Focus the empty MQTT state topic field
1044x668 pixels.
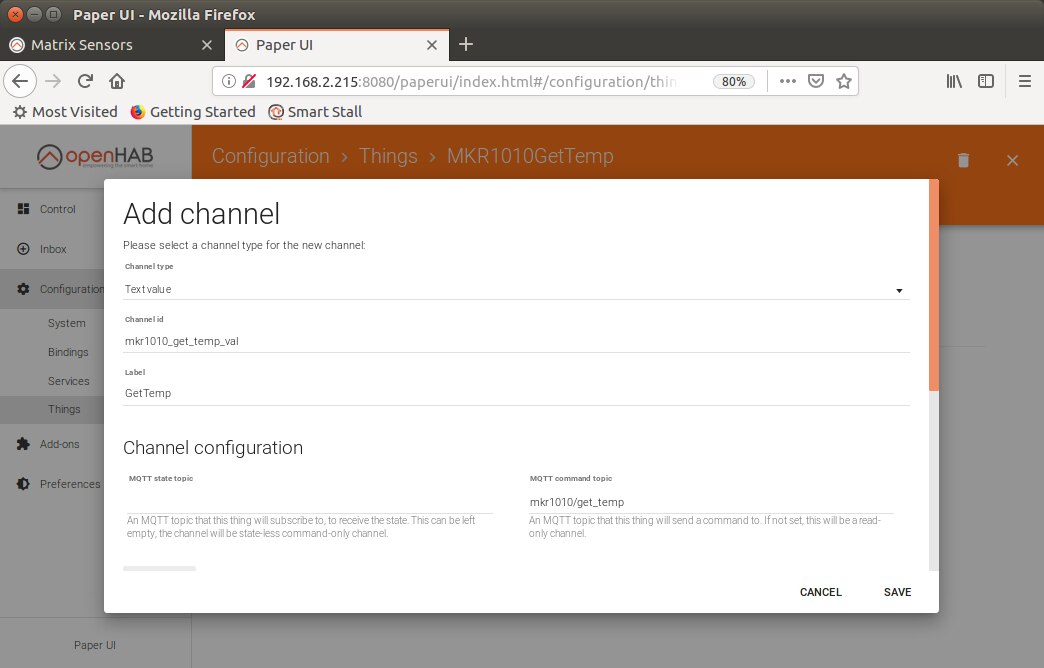(310, 501)
